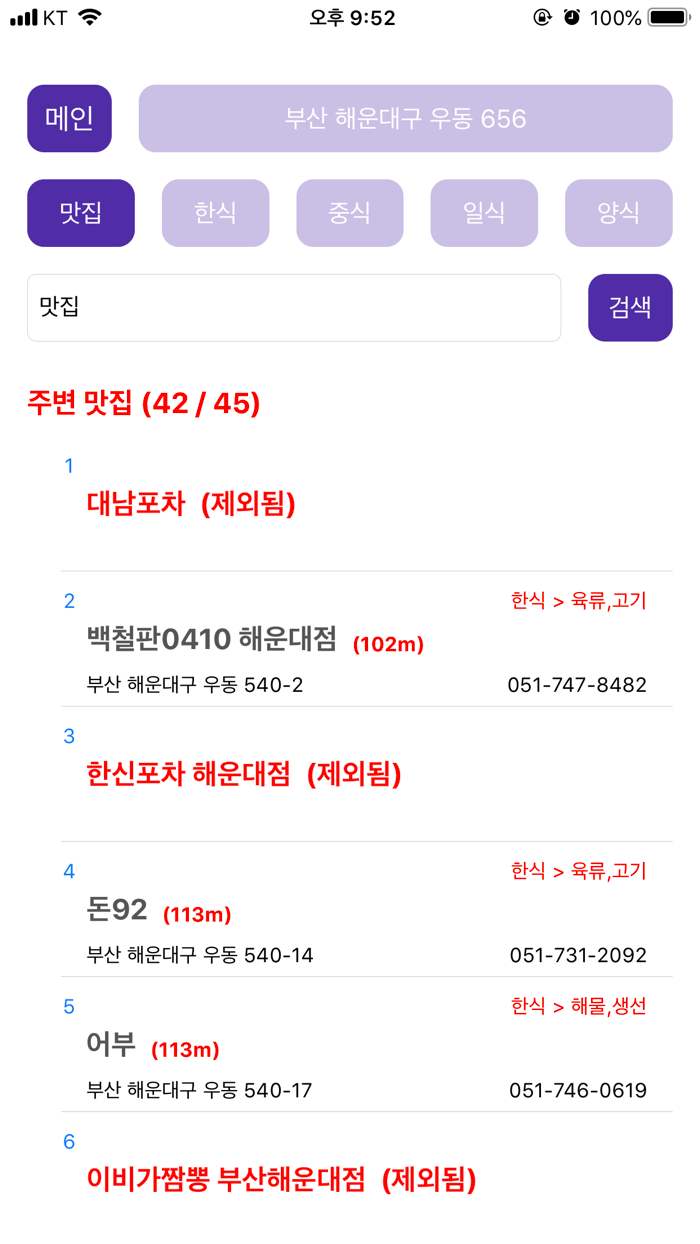Select the 한식 category filter
The image size is (700, 1244).
[215, 212]
